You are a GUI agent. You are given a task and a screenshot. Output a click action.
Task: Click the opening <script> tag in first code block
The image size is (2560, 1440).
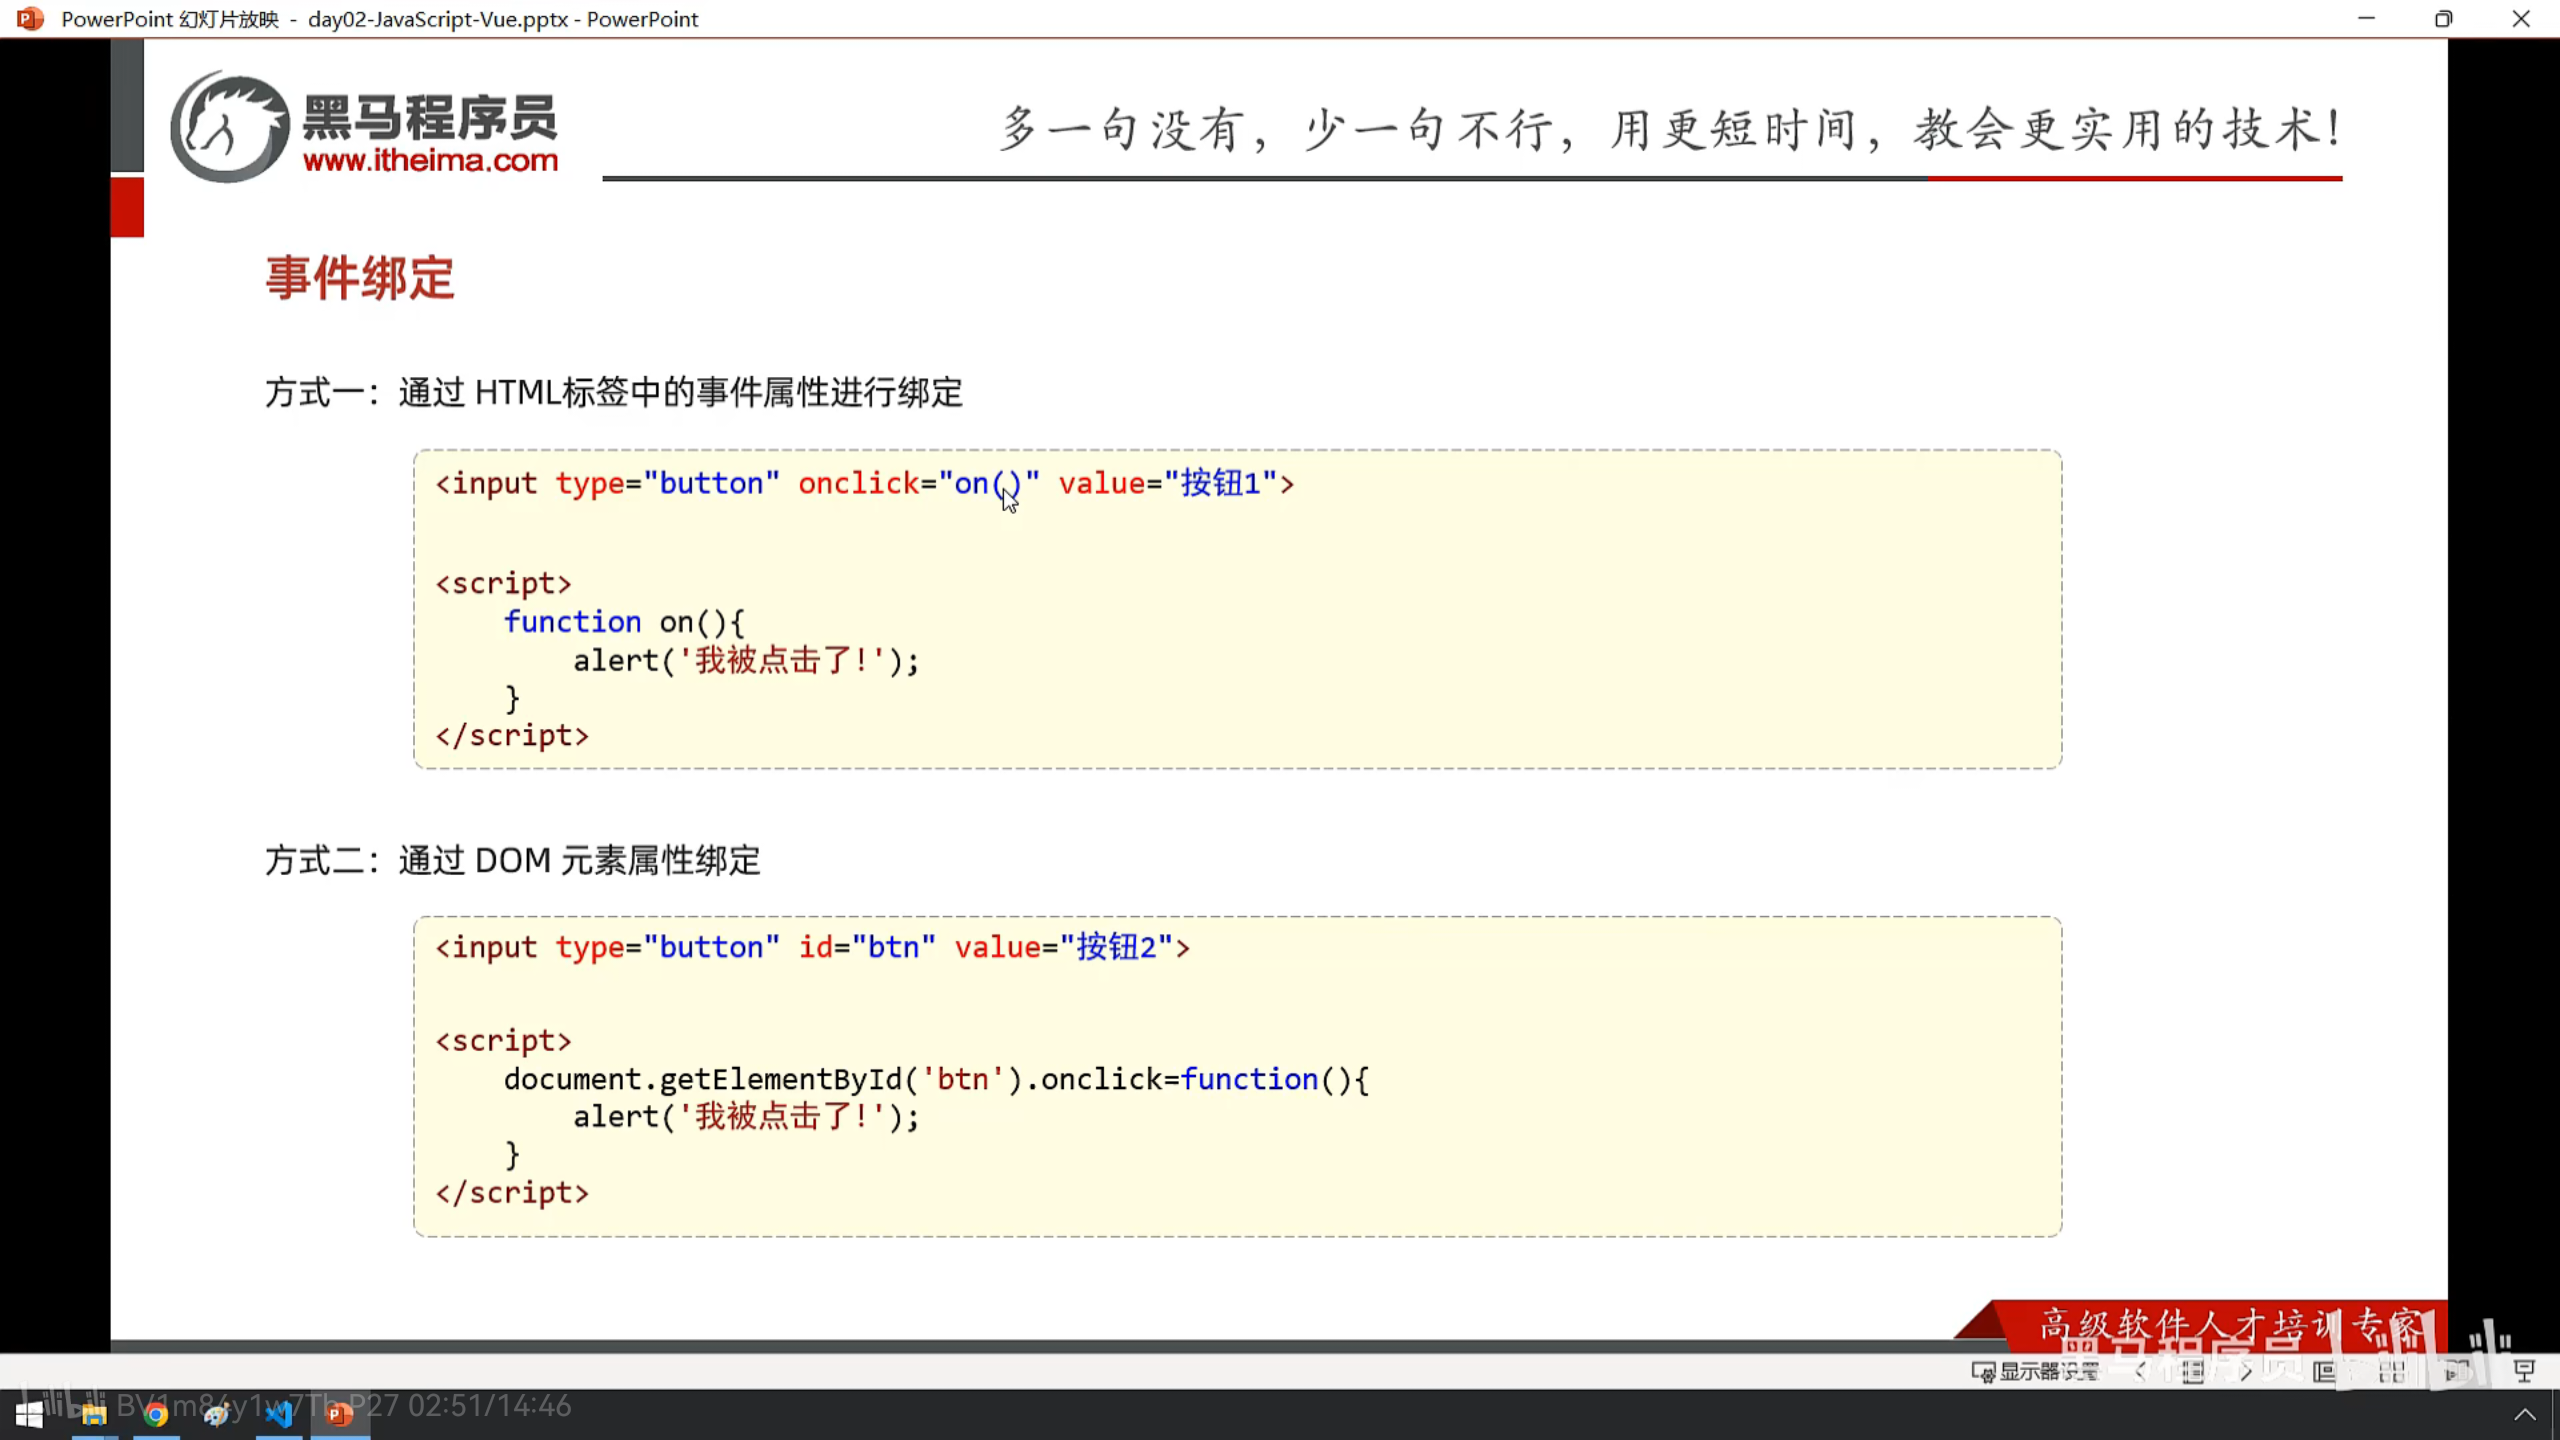[504, 583]
